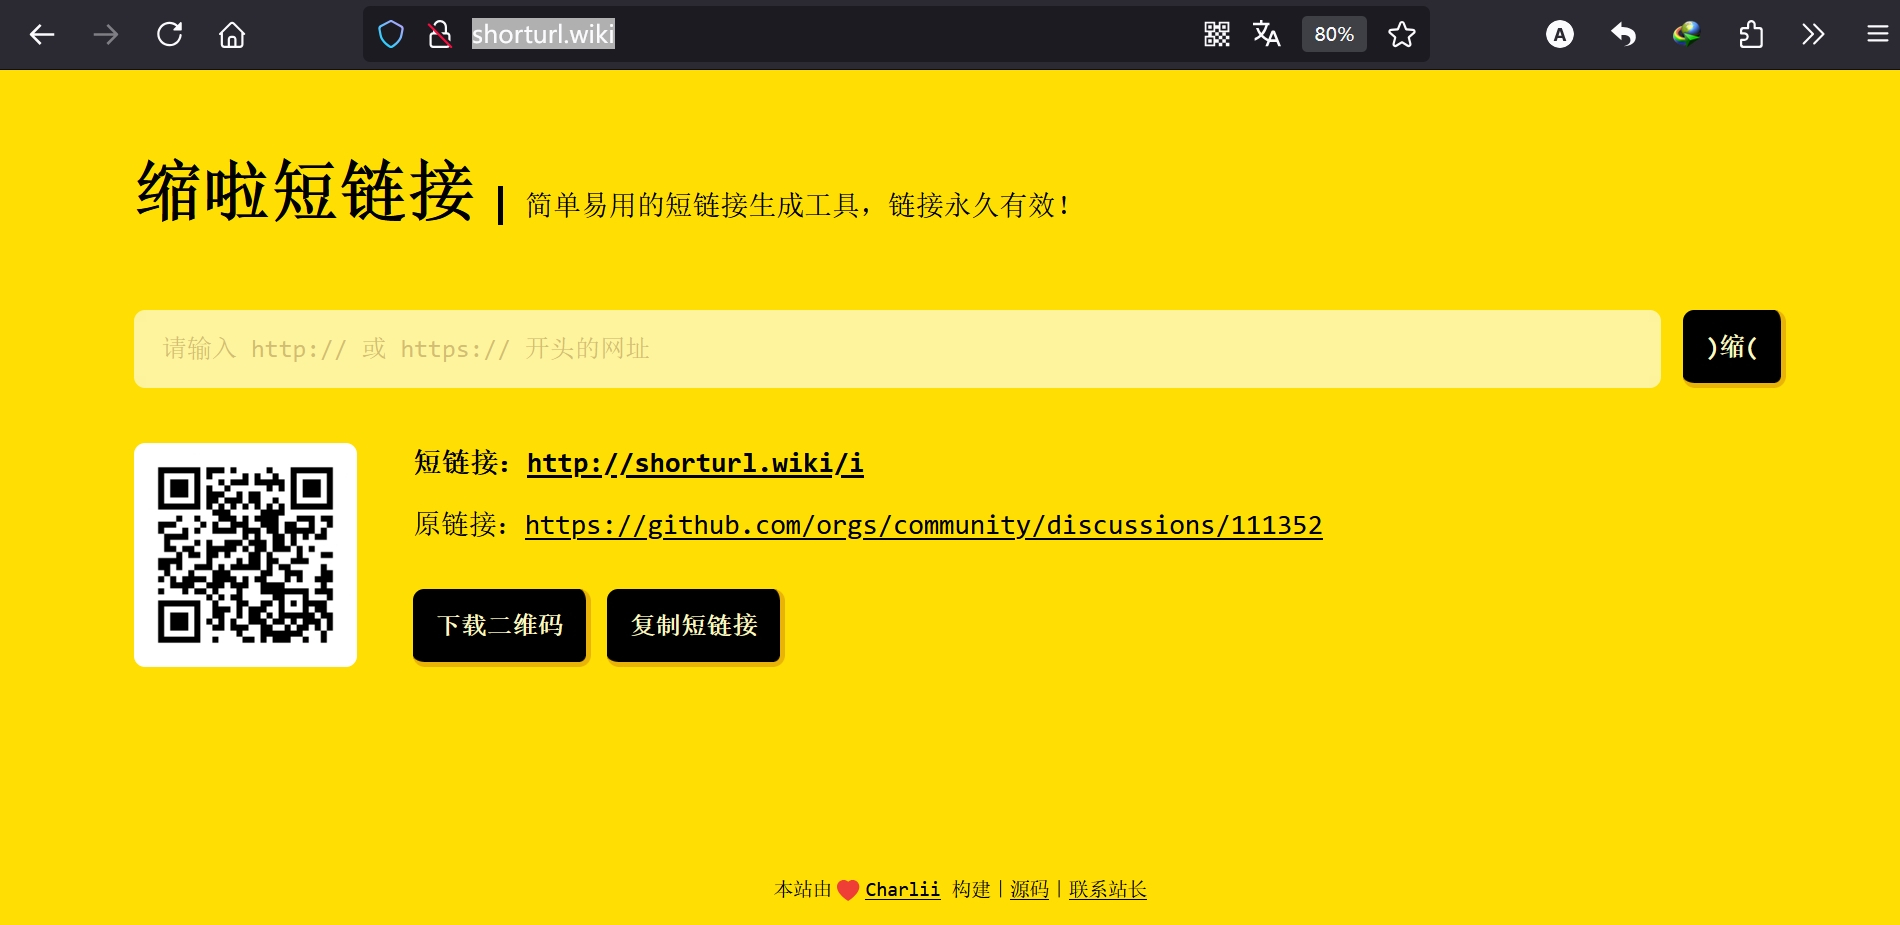
Task: Open 联系站长 contact link
Action: pos(1107,890)
